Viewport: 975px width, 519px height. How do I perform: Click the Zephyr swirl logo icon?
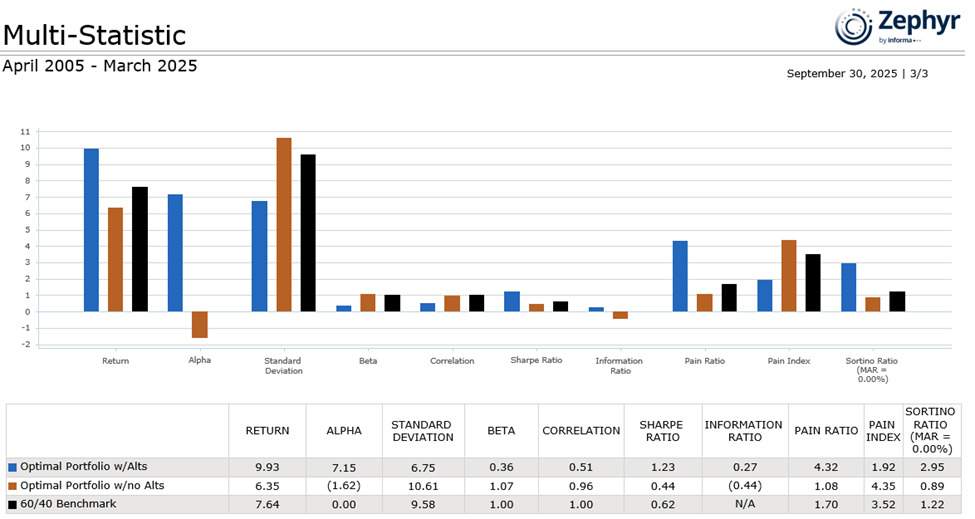click(x=854, y=26)
